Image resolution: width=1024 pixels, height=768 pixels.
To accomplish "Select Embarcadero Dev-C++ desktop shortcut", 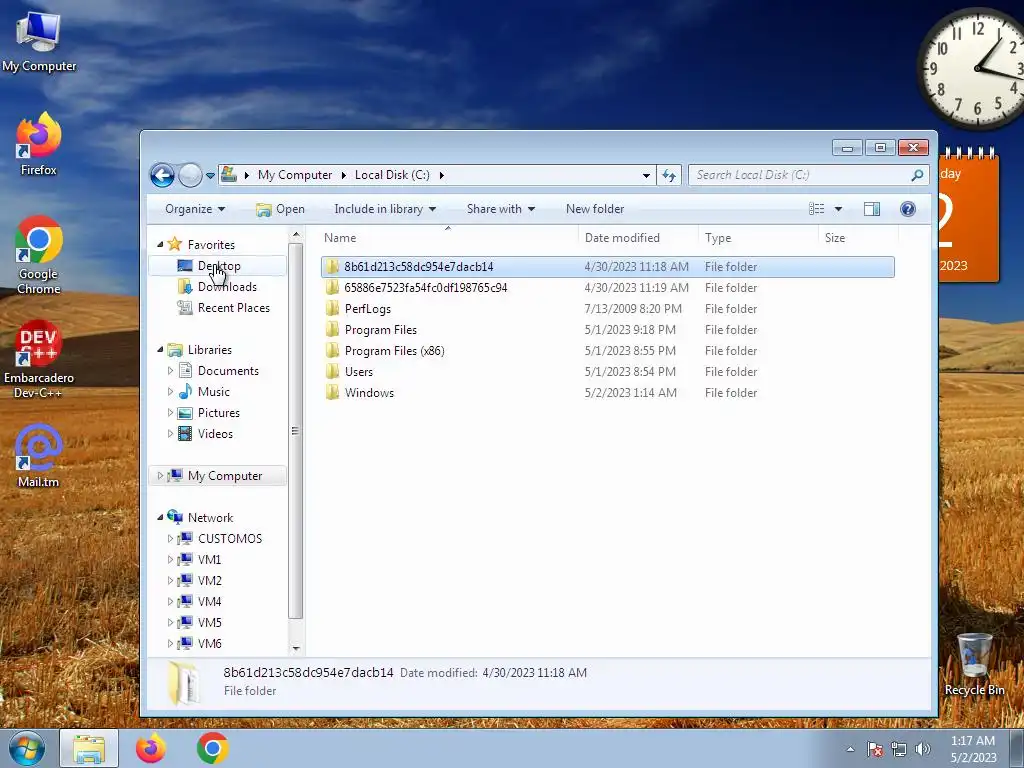I will (39, 359).
